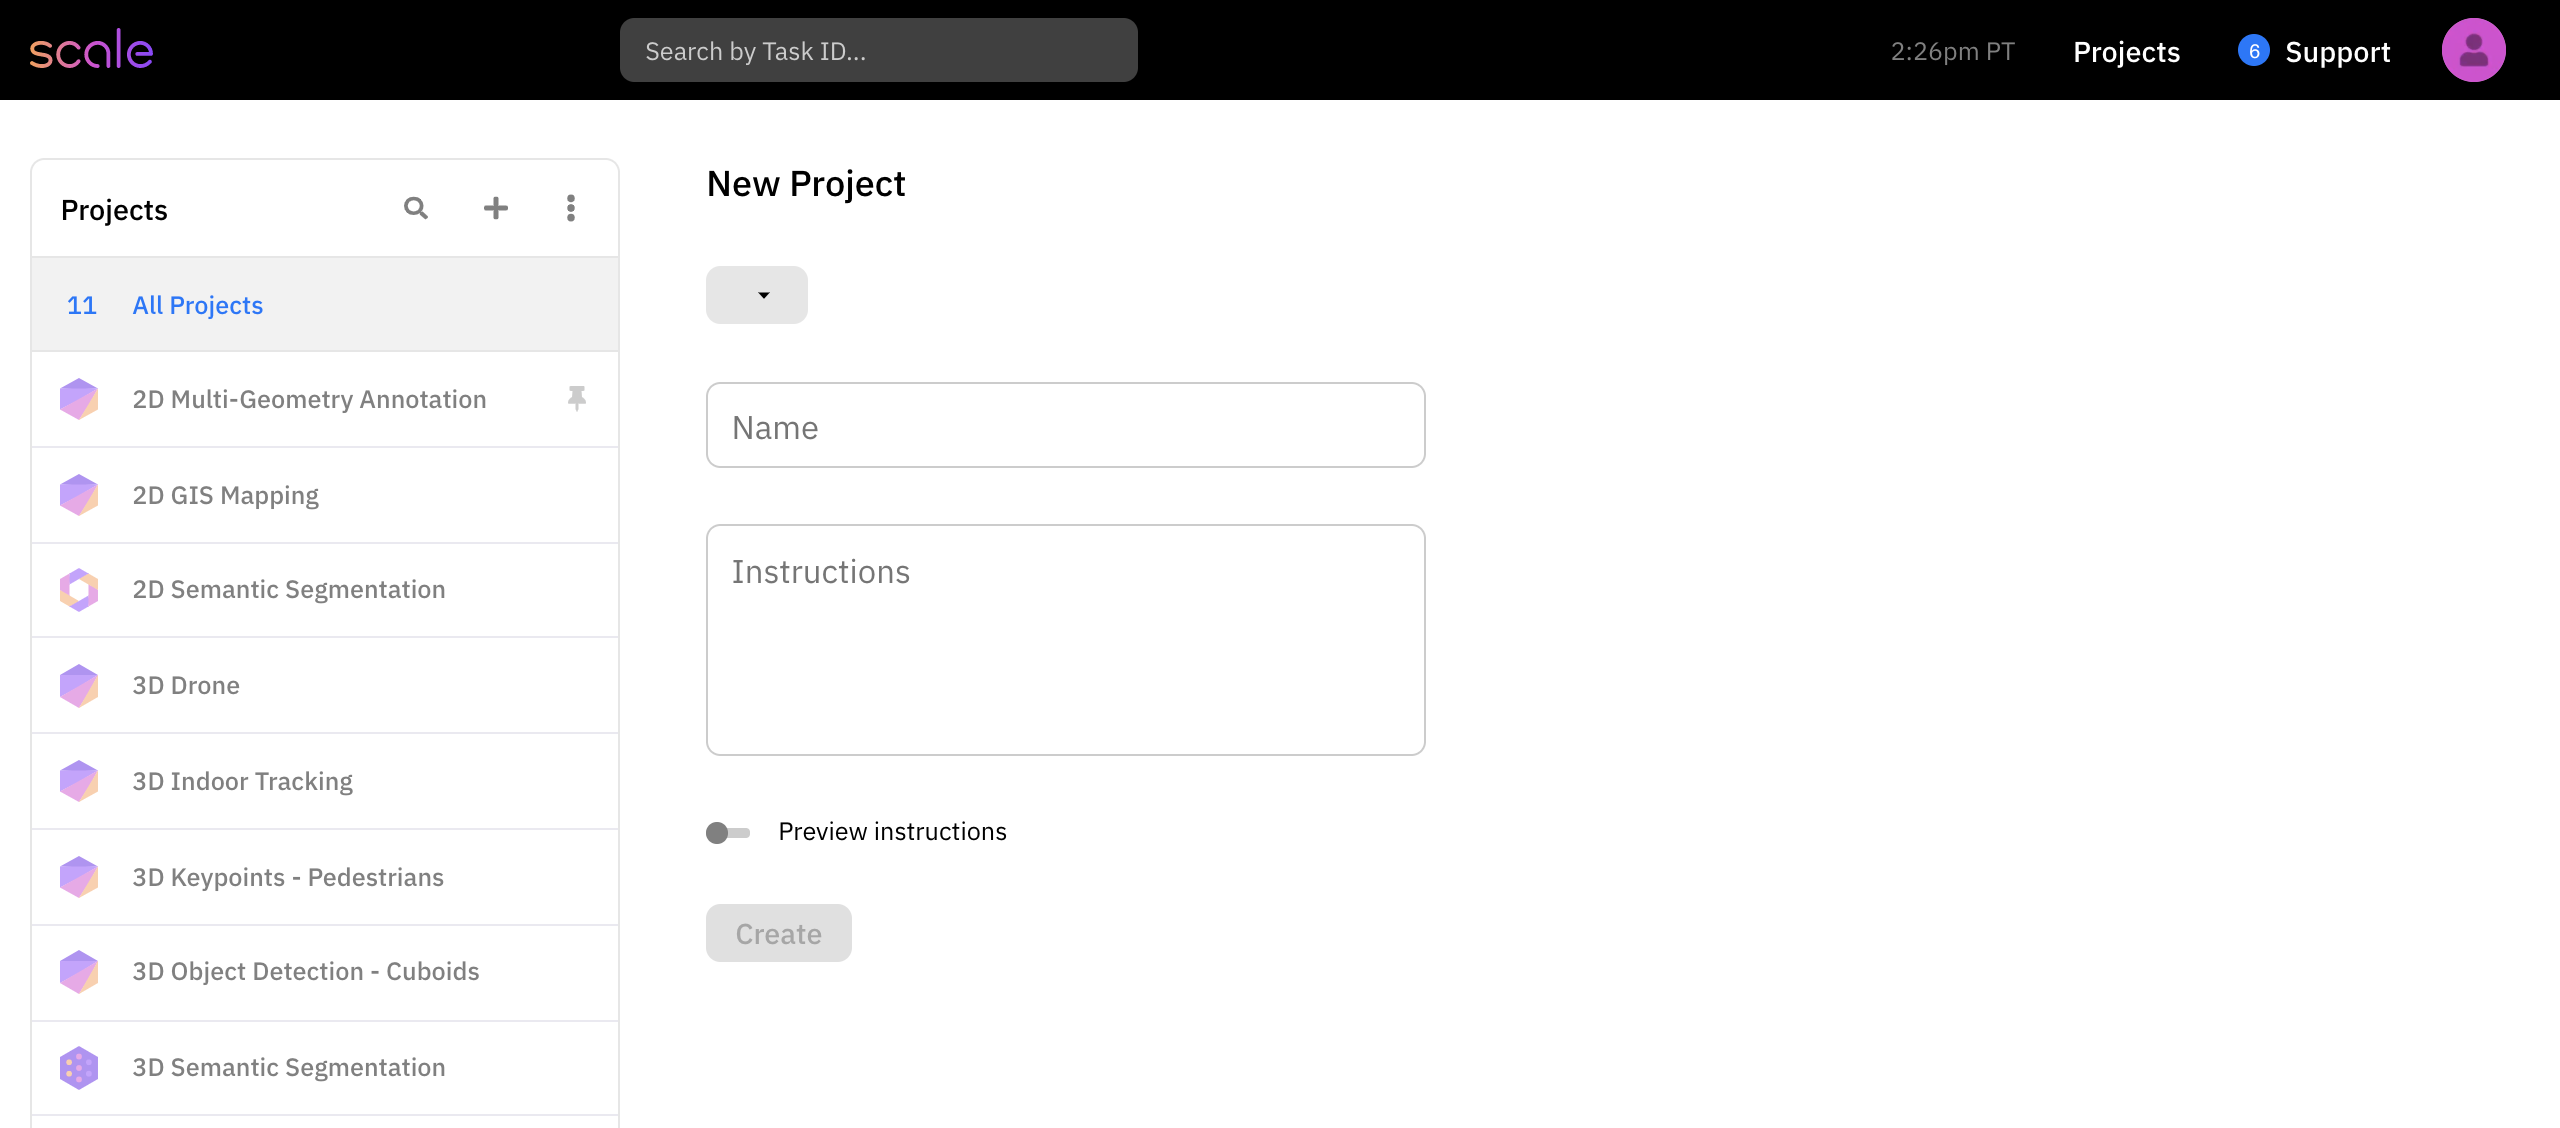This screenshot has height=1128, width=2560.
Task: Open the three-dot menu in Projects panel
Action: pos(571,208)
